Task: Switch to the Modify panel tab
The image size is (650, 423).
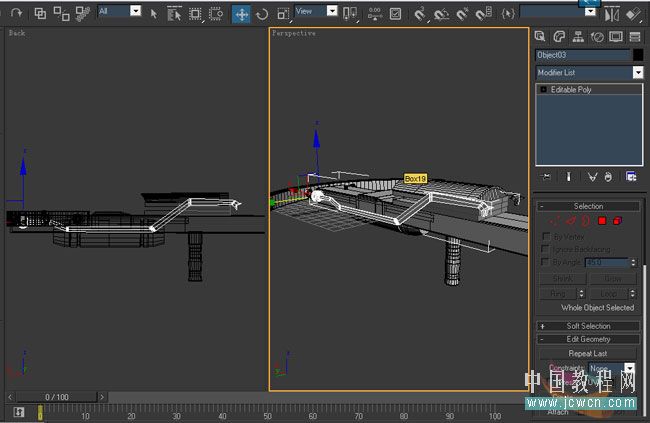Action: [559, 36]
